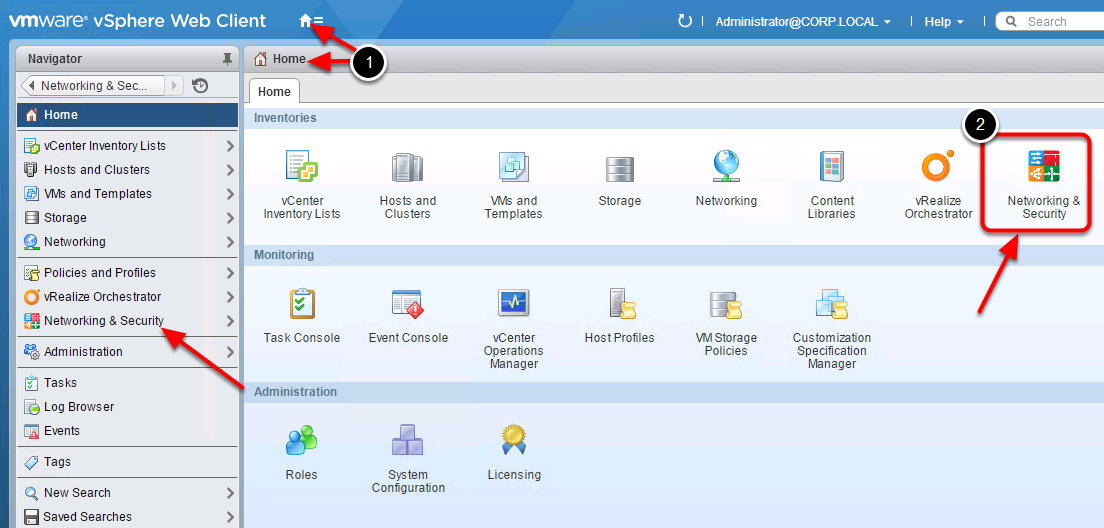Click vmware vSphere Web Client logo

click(x=137, y=20)
